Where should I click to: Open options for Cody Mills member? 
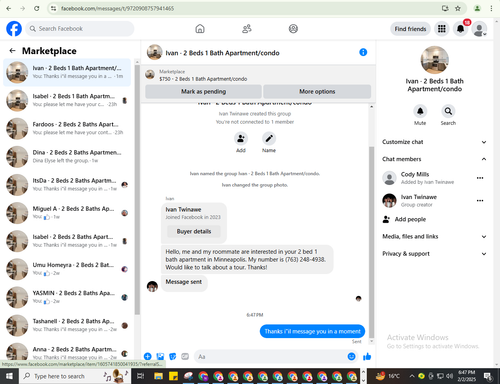click(480, 178)
